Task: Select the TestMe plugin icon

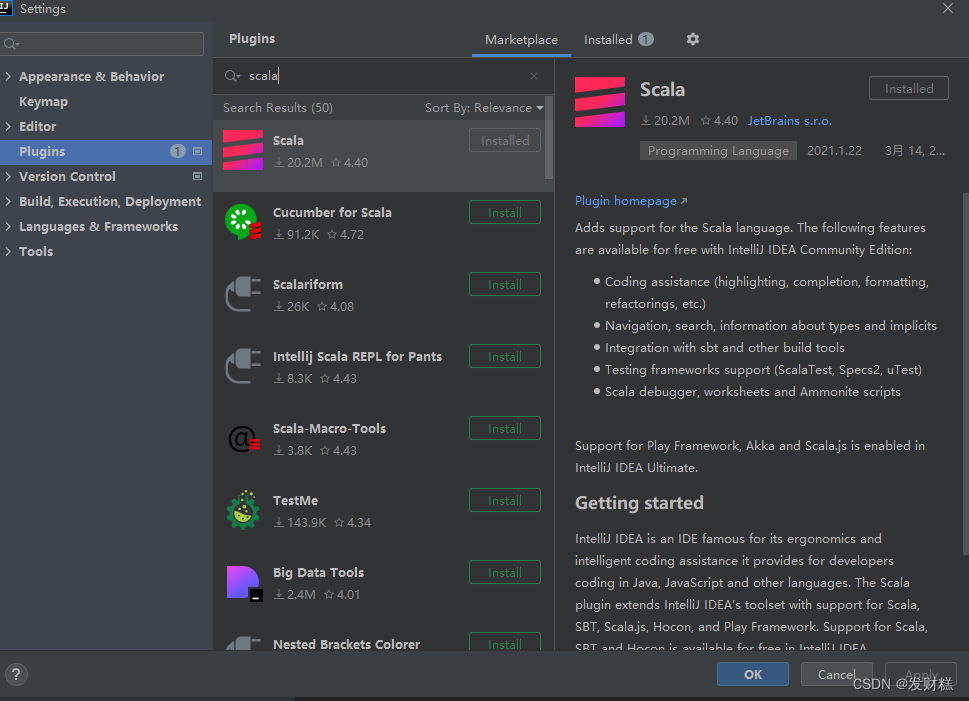Action: tap(243, 510)
